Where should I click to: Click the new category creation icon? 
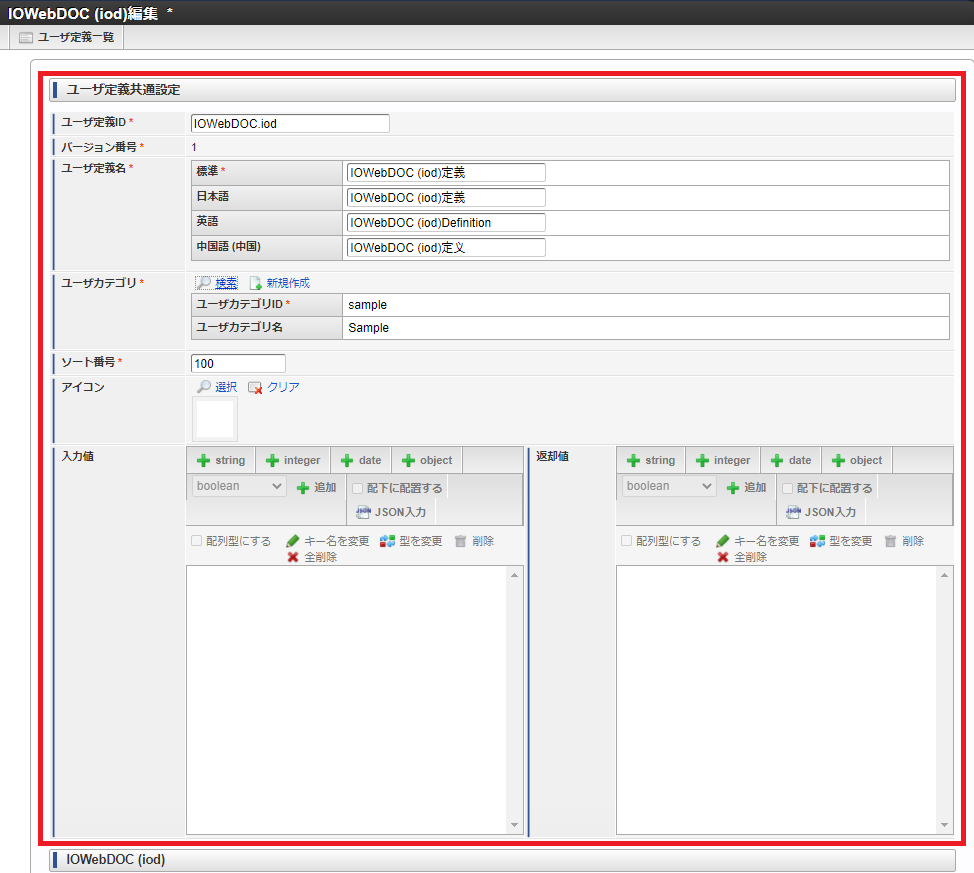click(x=256, y=283)
